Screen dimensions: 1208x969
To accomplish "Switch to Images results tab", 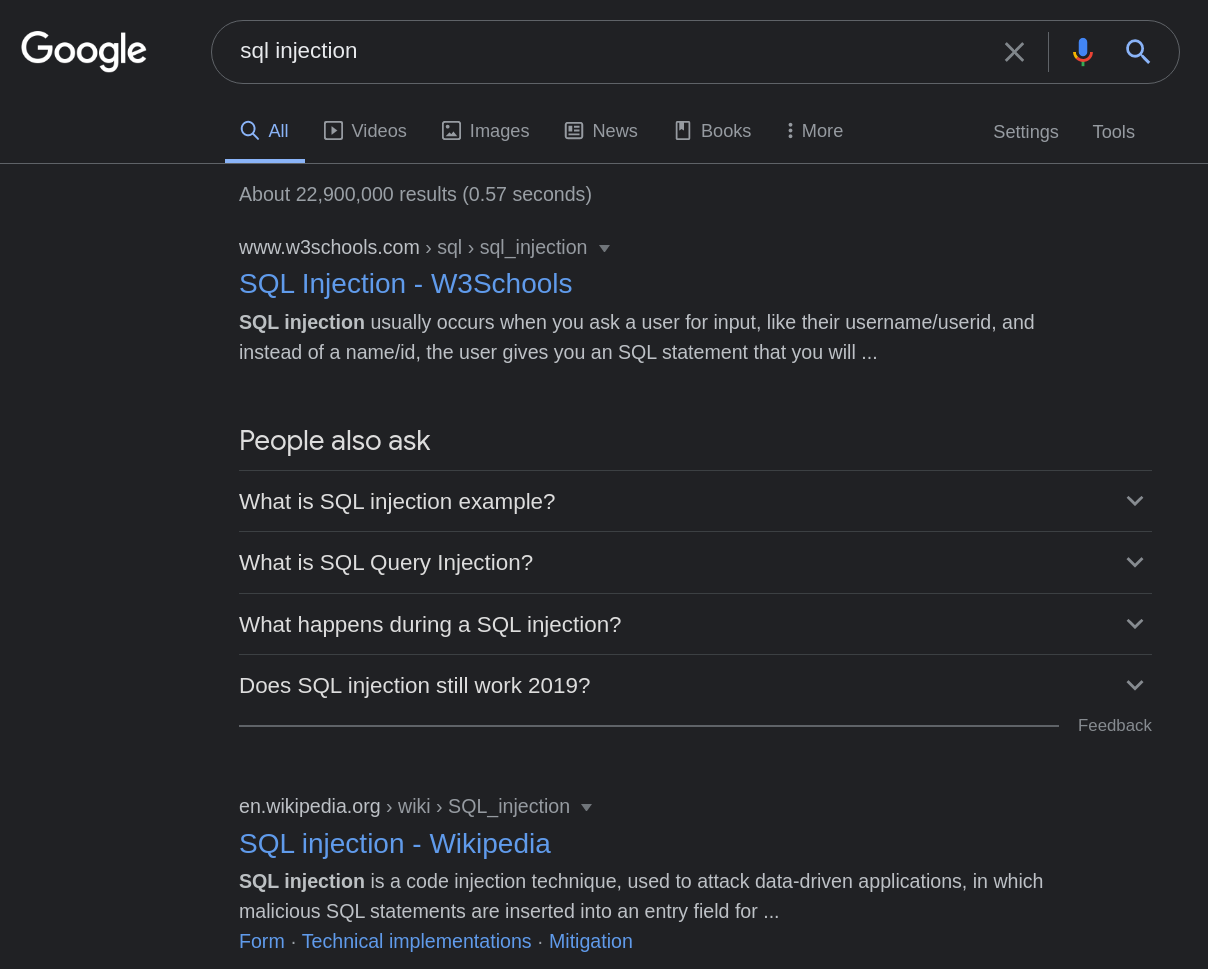I will point(485,131).
